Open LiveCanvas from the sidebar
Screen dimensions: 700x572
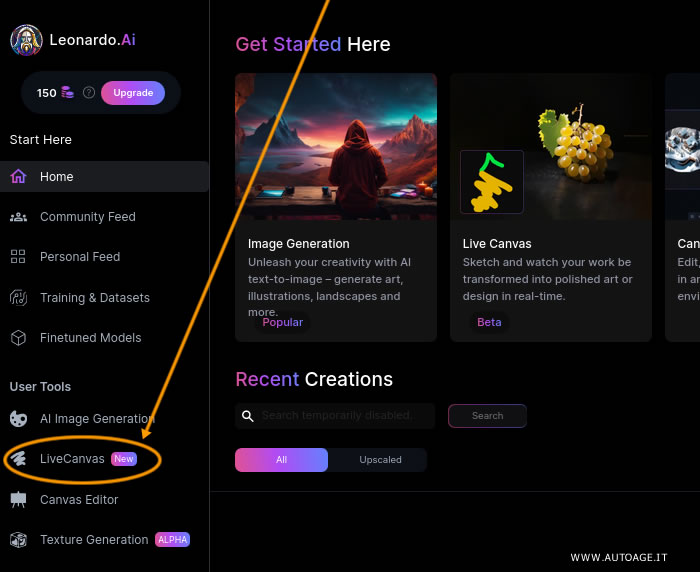point(72,459)
